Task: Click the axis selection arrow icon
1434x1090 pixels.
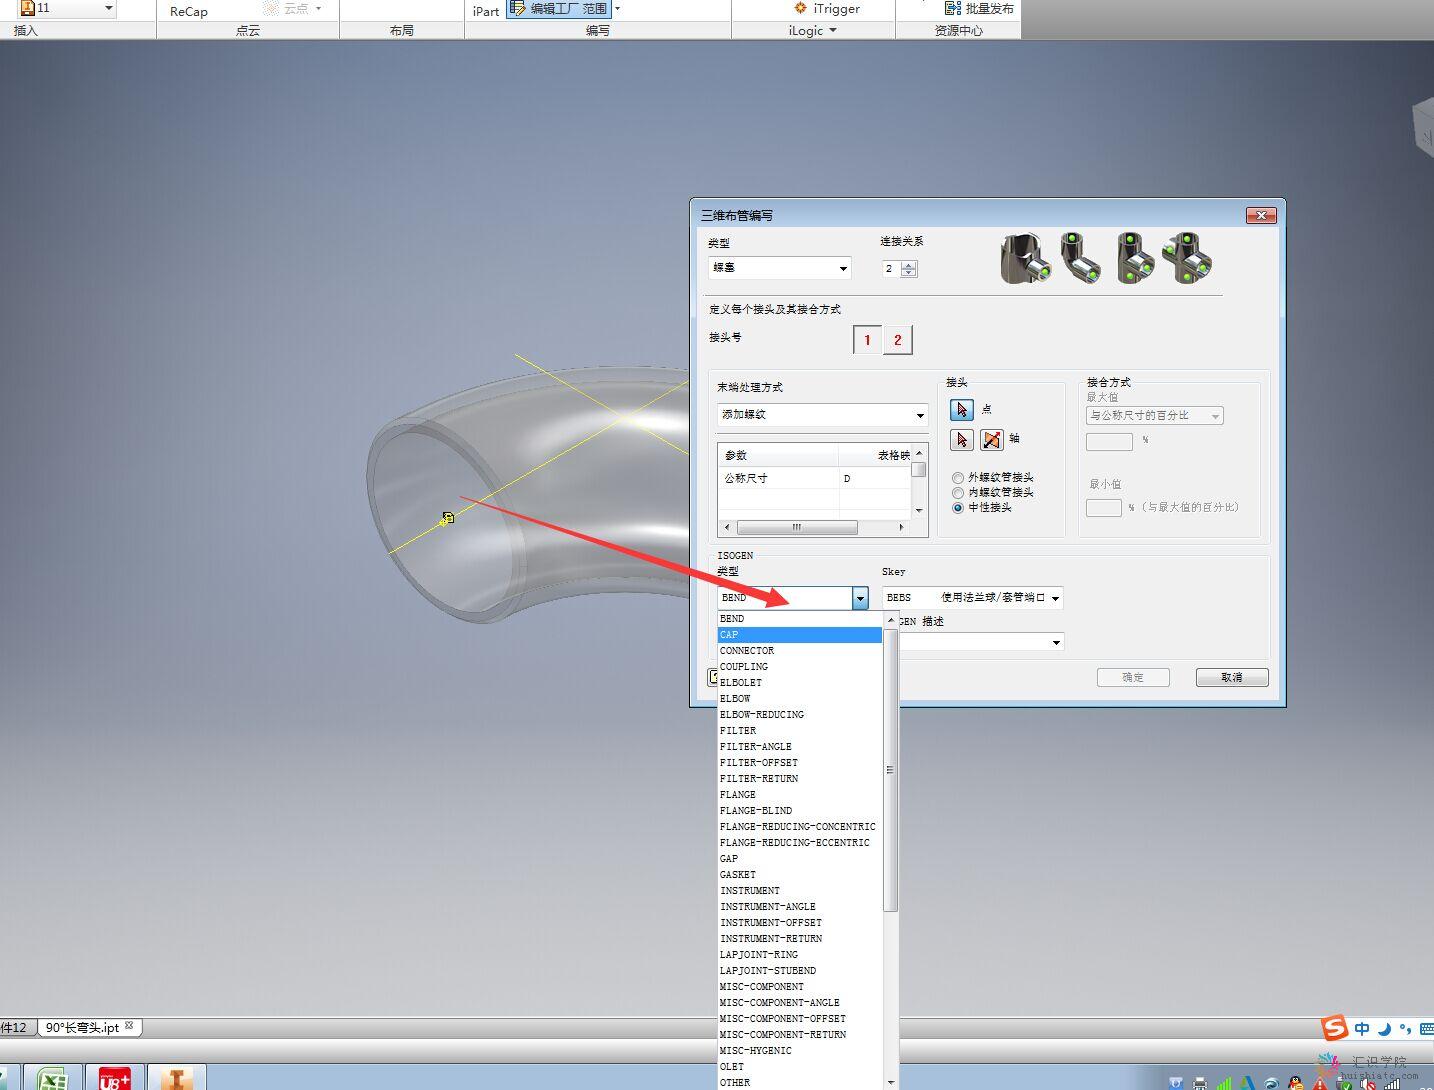Action: click(961, 439)
